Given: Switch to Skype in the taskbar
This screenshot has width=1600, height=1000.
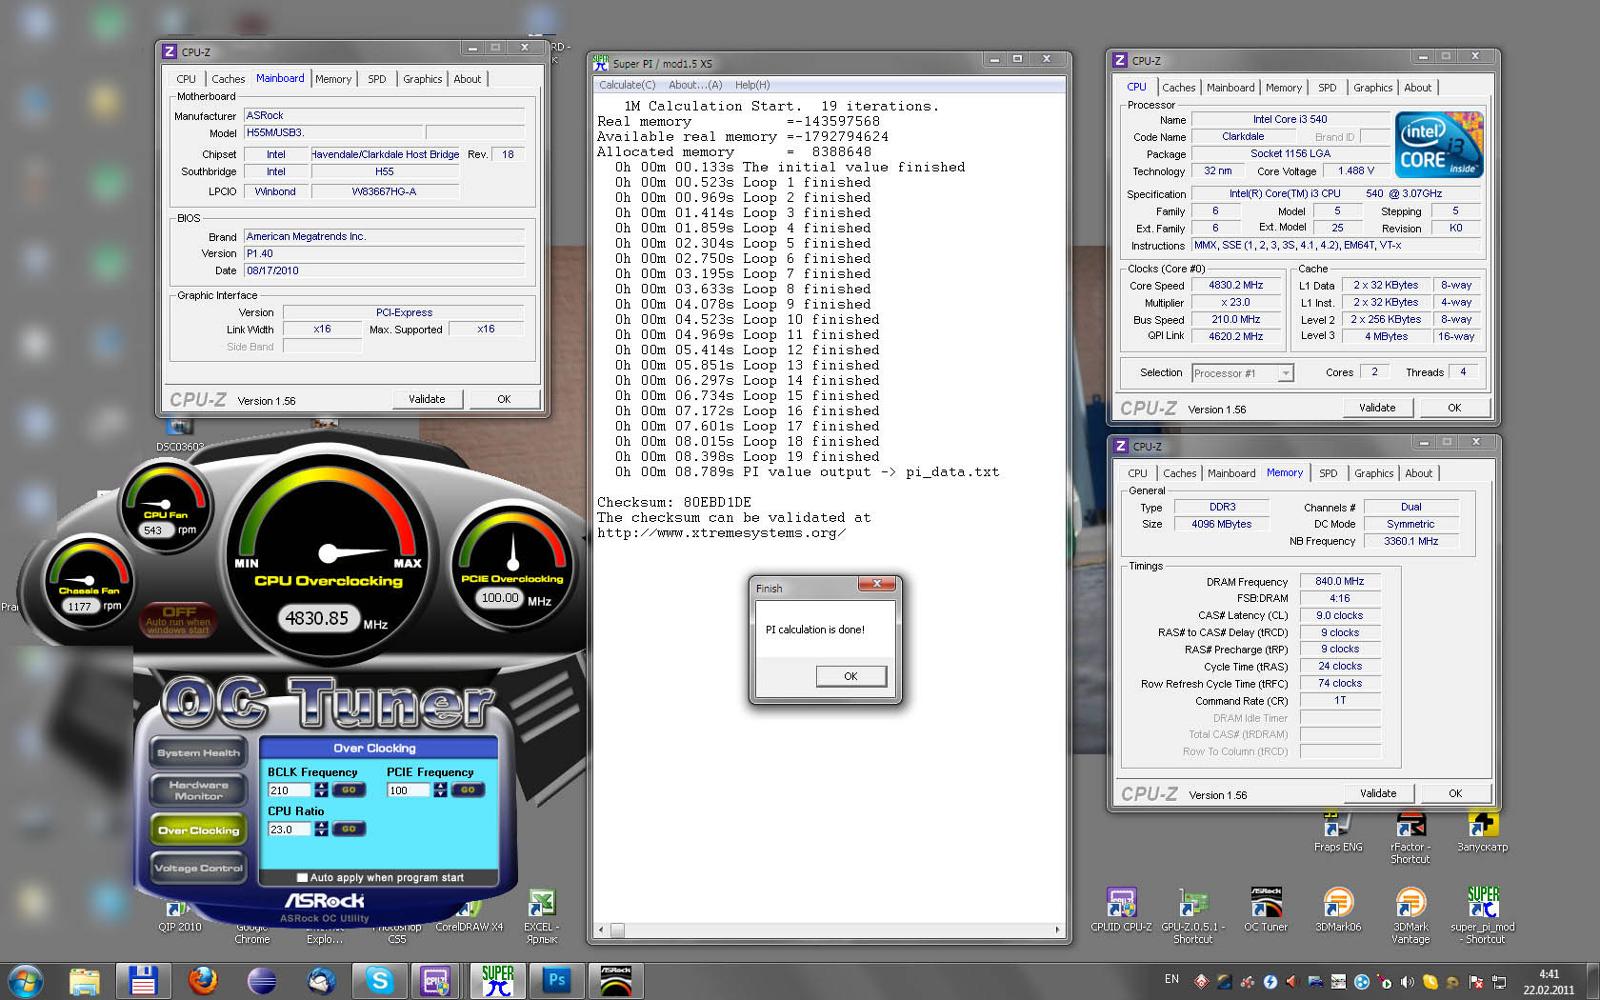Looking at the screenshot, I should click(379, 981).
